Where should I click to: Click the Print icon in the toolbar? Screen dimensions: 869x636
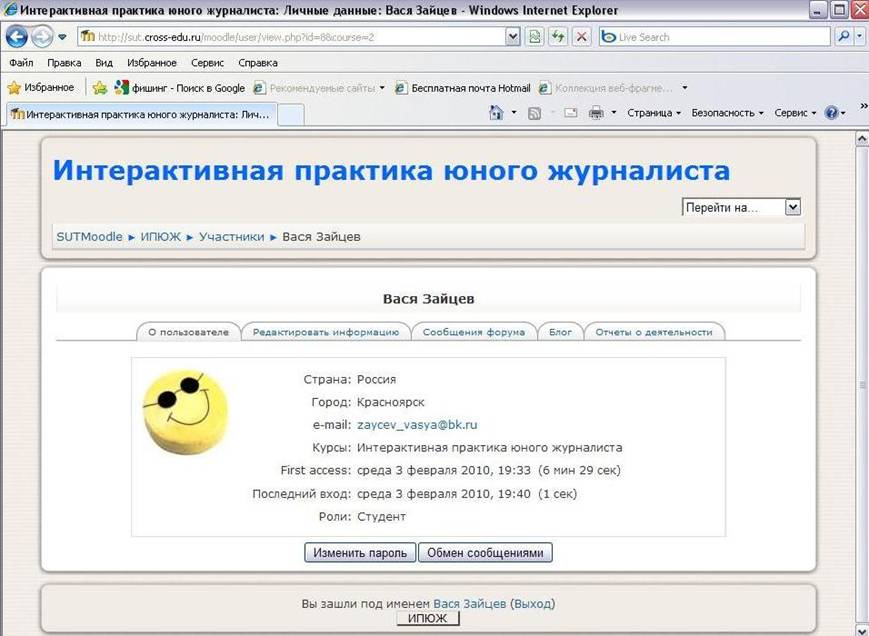coord(596,113)
